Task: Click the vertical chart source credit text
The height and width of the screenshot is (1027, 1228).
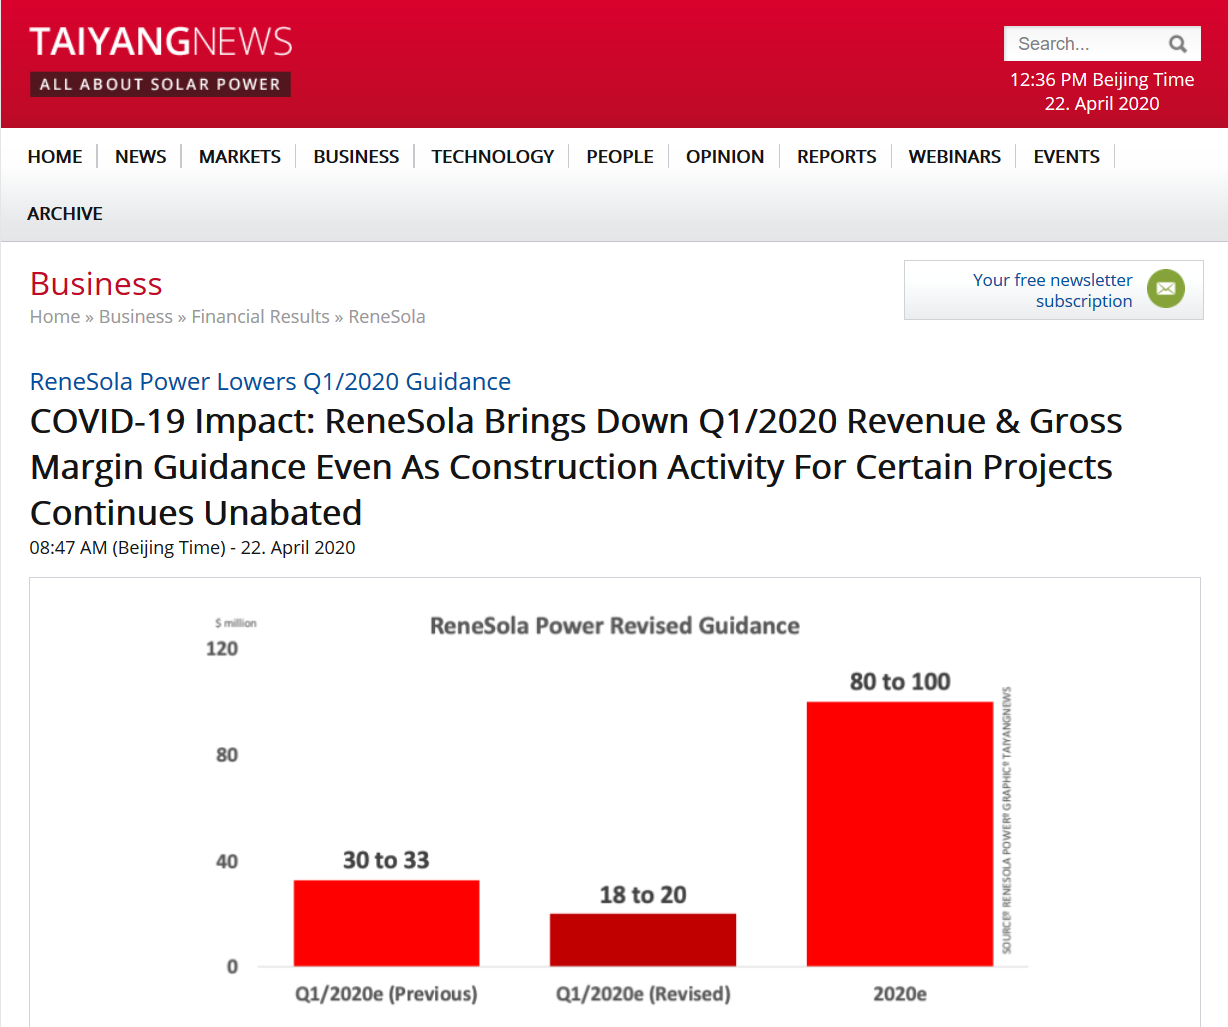Action: (x=1007, y=820)
